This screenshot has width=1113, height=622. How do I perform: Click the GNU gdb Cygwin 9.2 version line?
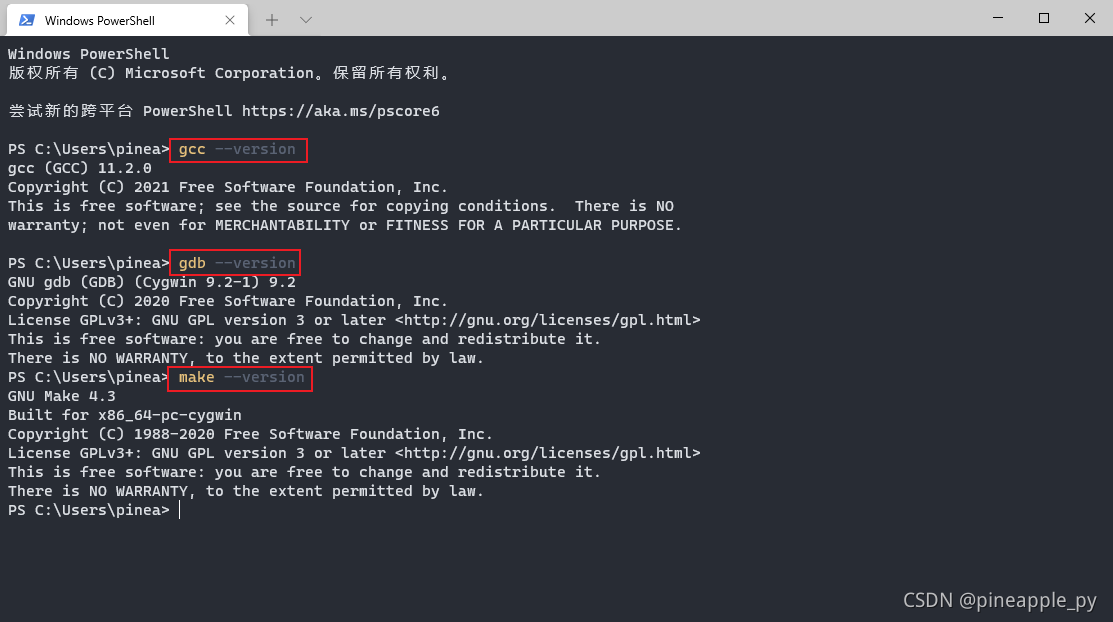pos(152,282)
